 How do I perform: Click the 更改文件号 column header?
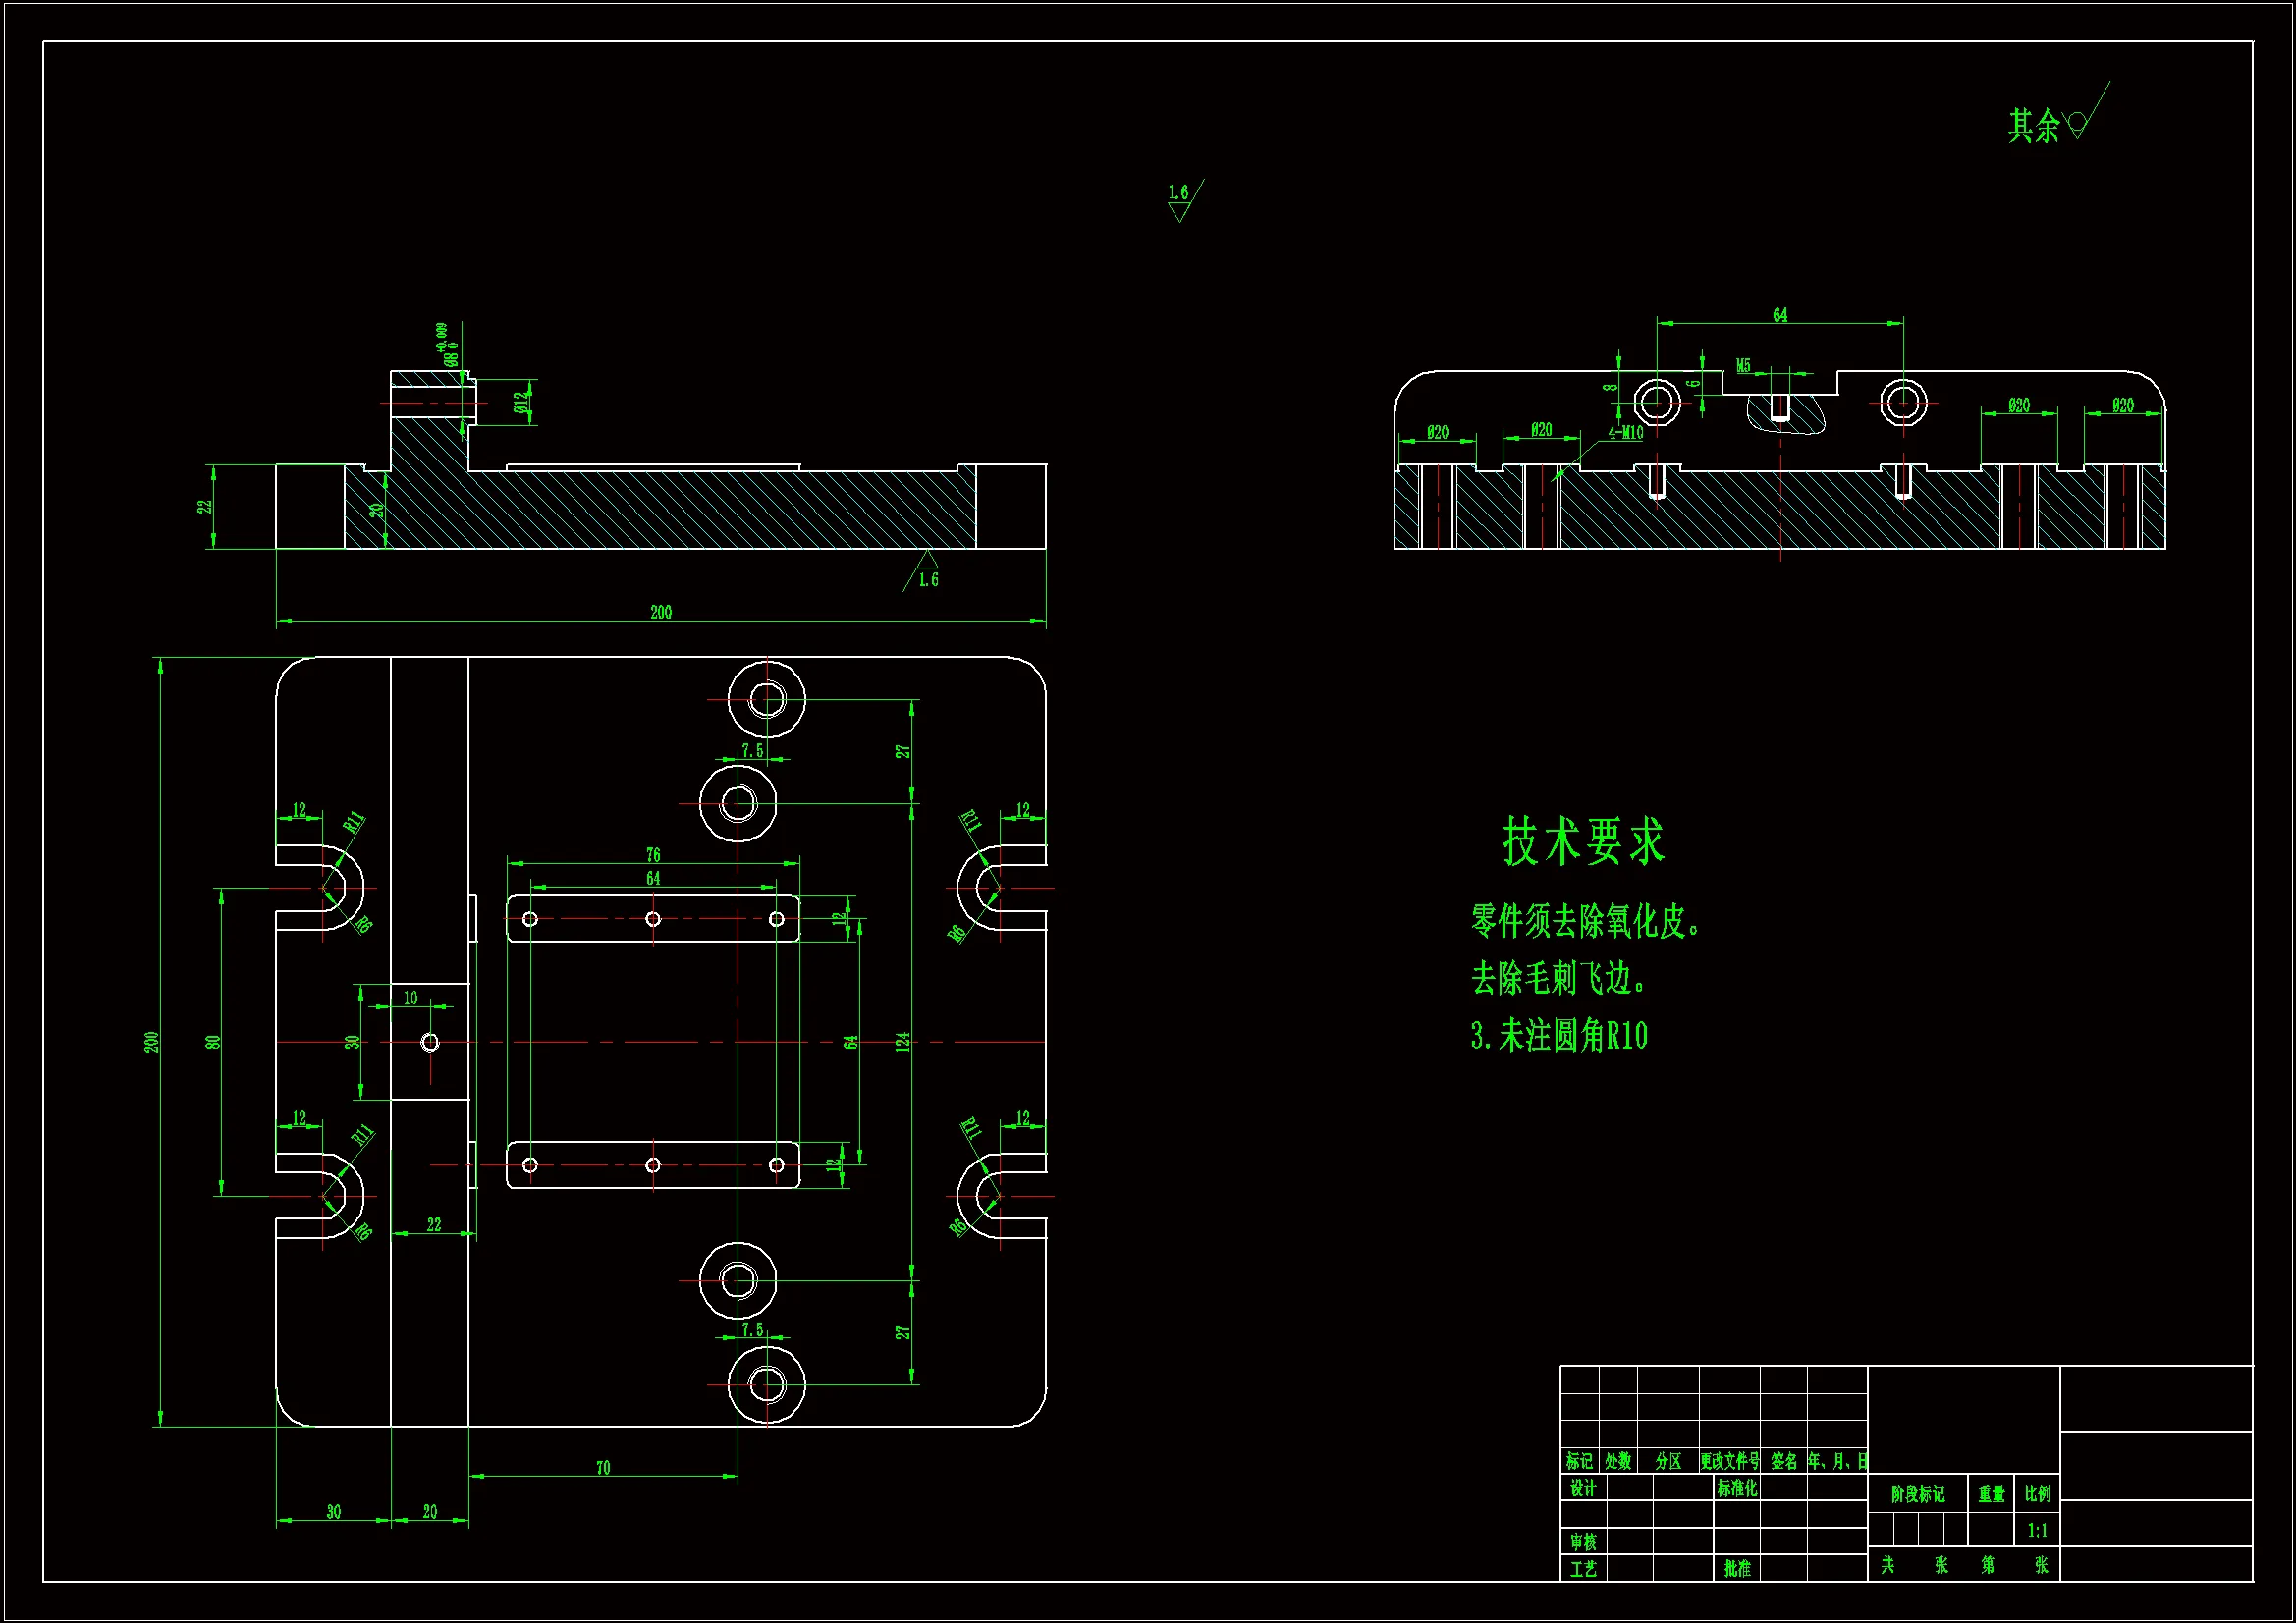[x=1730, y=1461]
